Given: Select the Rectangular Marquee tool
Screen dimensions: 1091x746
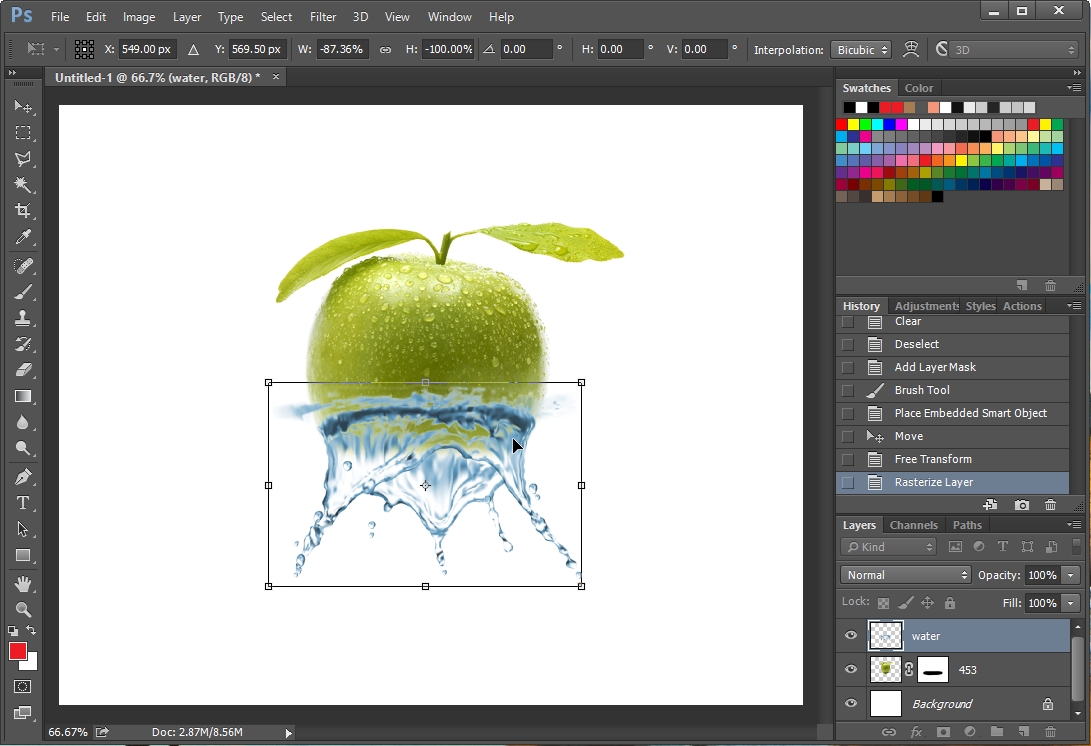Looking at the screenshot, I should click(x=23, y=132).
